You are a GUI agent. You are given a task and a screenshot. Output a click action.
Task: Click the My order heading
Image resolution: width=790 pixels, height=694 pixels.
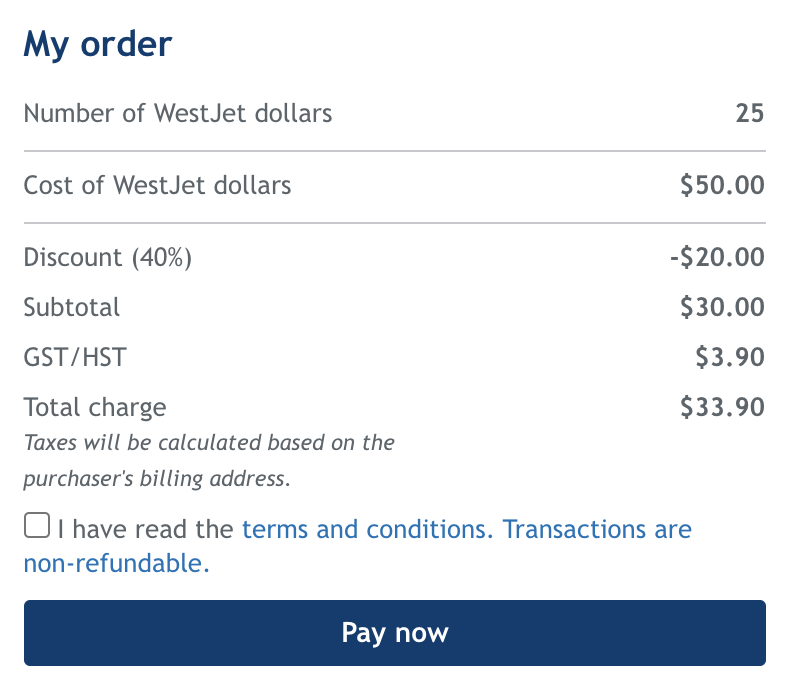[98, 45]
